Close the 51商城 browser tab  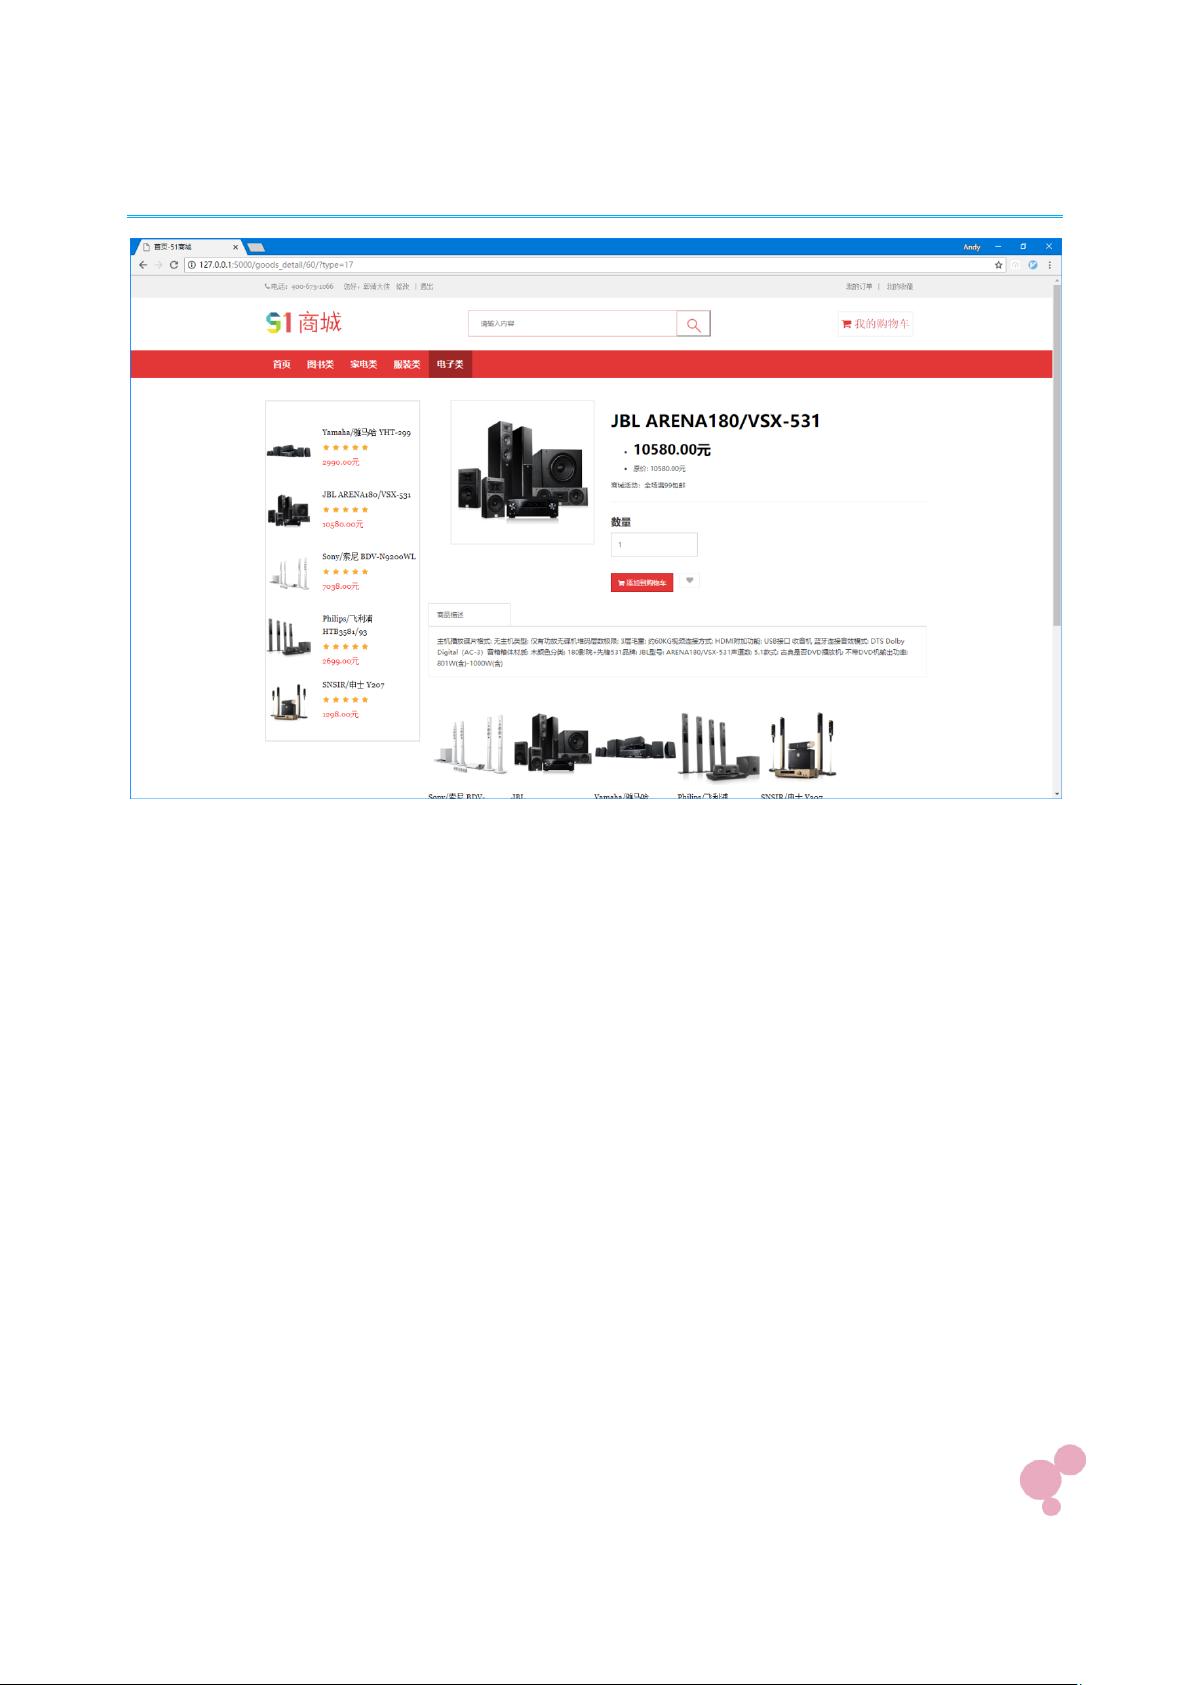tap(236, 247)
